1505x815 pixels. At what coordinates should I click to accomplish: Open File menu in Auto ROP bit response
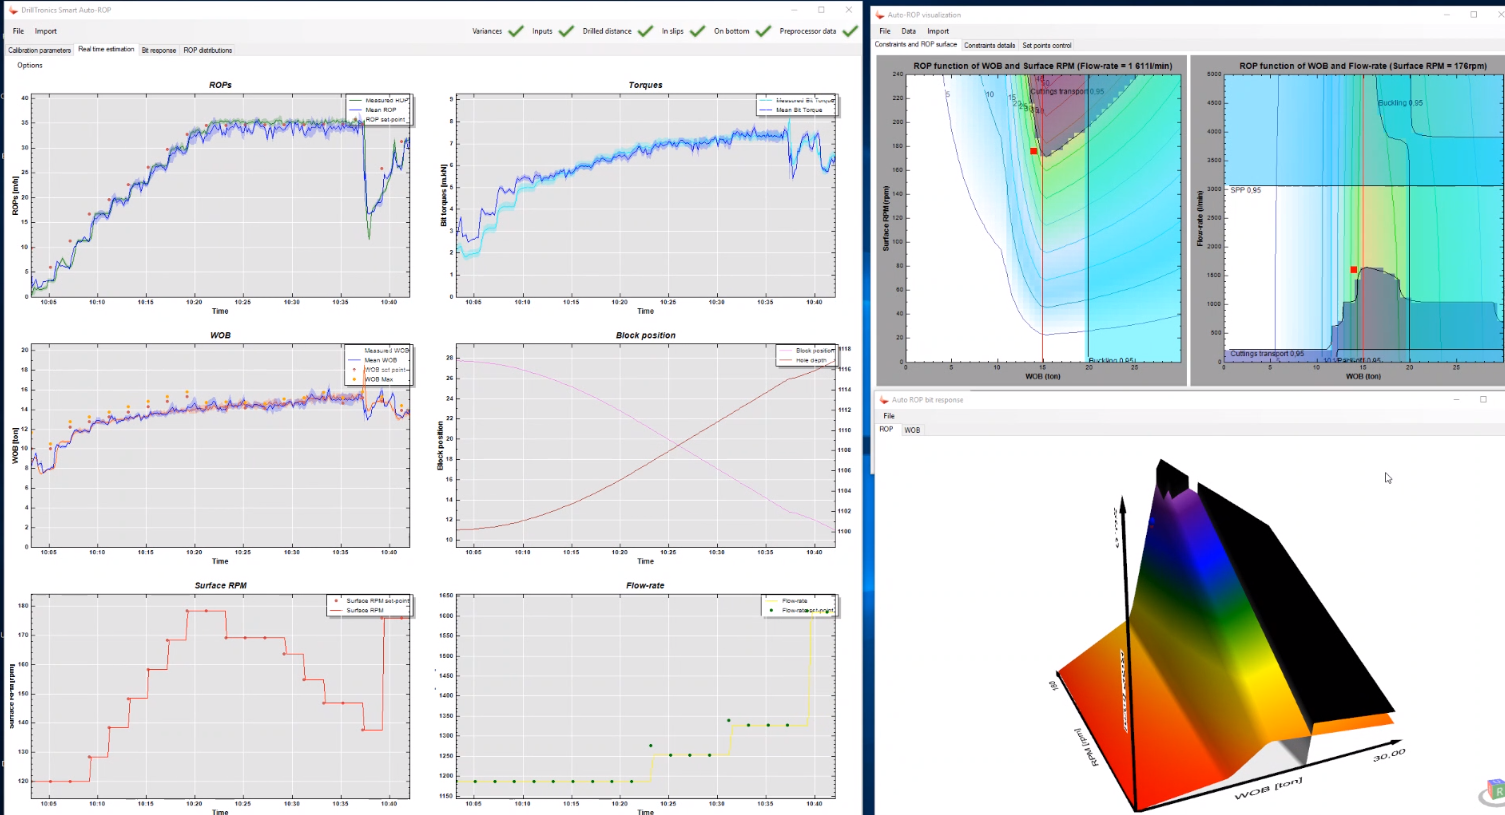pos(889,416)
